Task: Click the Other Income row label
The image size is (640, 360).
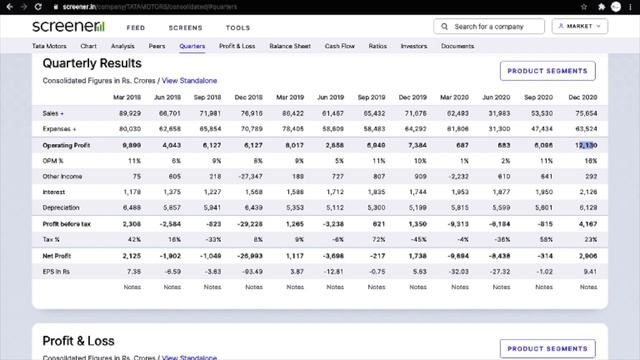Action: [x=62, y=177]
